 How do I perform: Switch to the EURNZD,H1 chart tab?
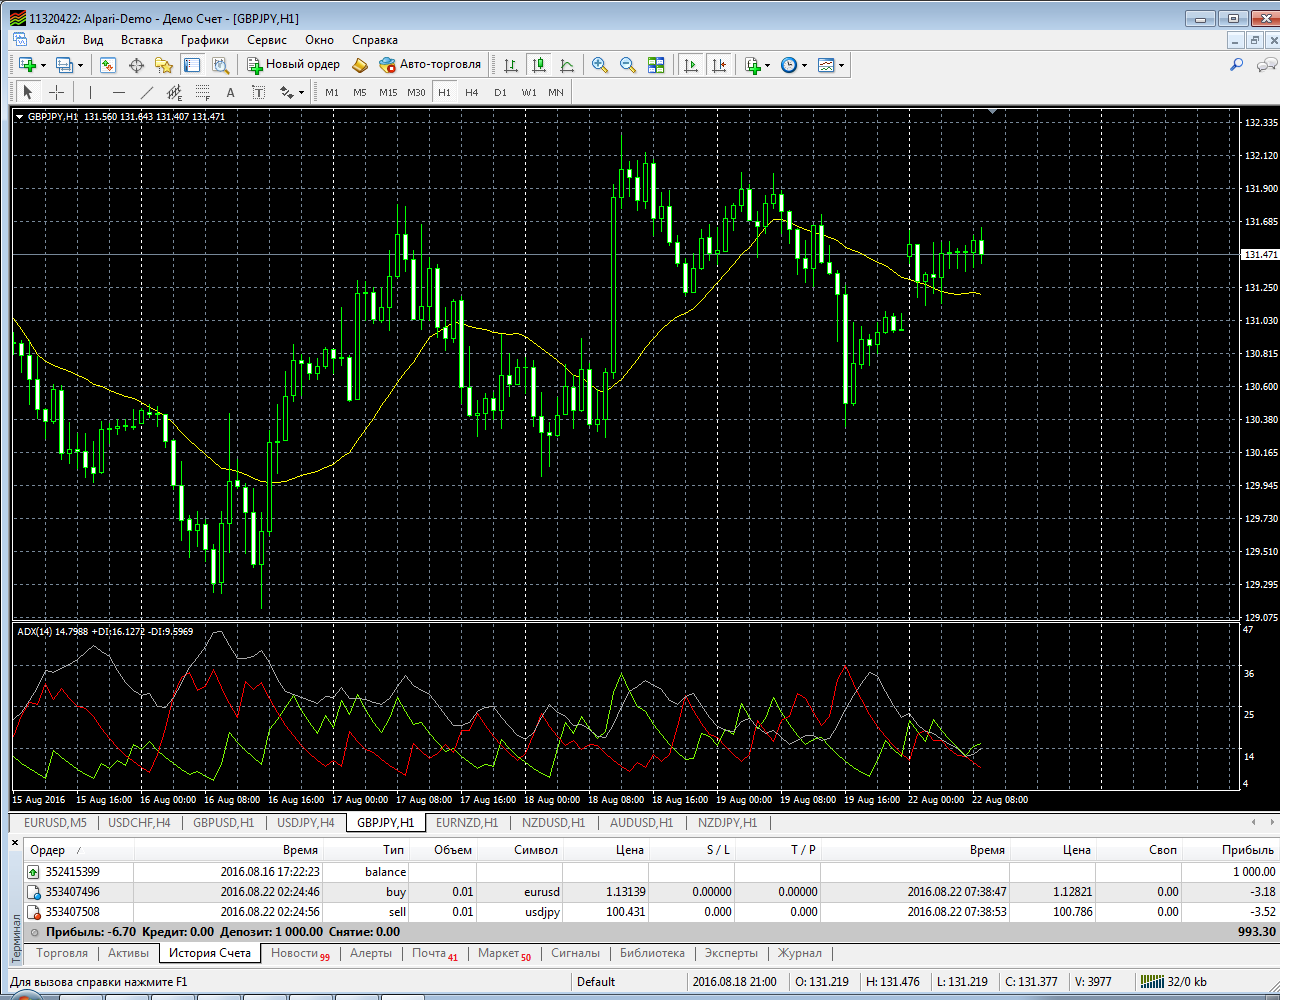pos(467,823)
